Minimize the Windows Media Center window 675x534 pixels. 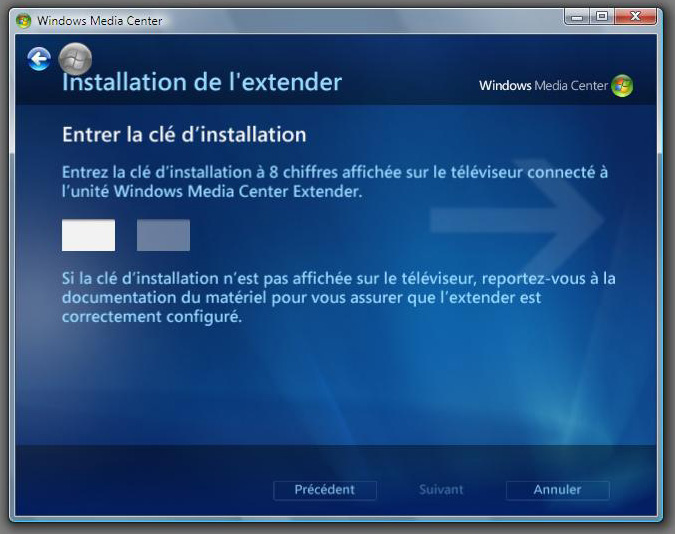point(577,17)
